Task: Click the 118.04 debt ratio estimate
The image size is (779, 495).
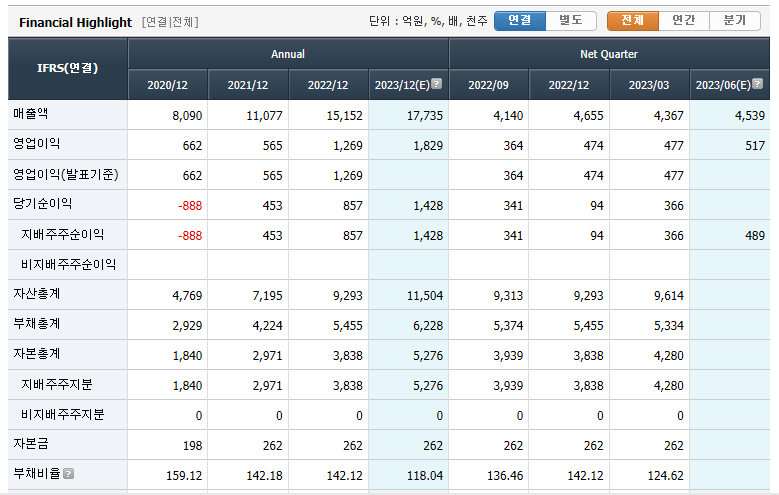Action: 425,476
